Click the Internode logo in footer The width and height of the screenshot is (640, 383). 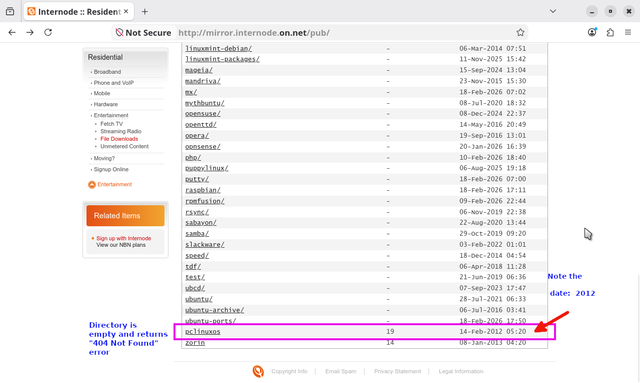(x=258, y=371)
